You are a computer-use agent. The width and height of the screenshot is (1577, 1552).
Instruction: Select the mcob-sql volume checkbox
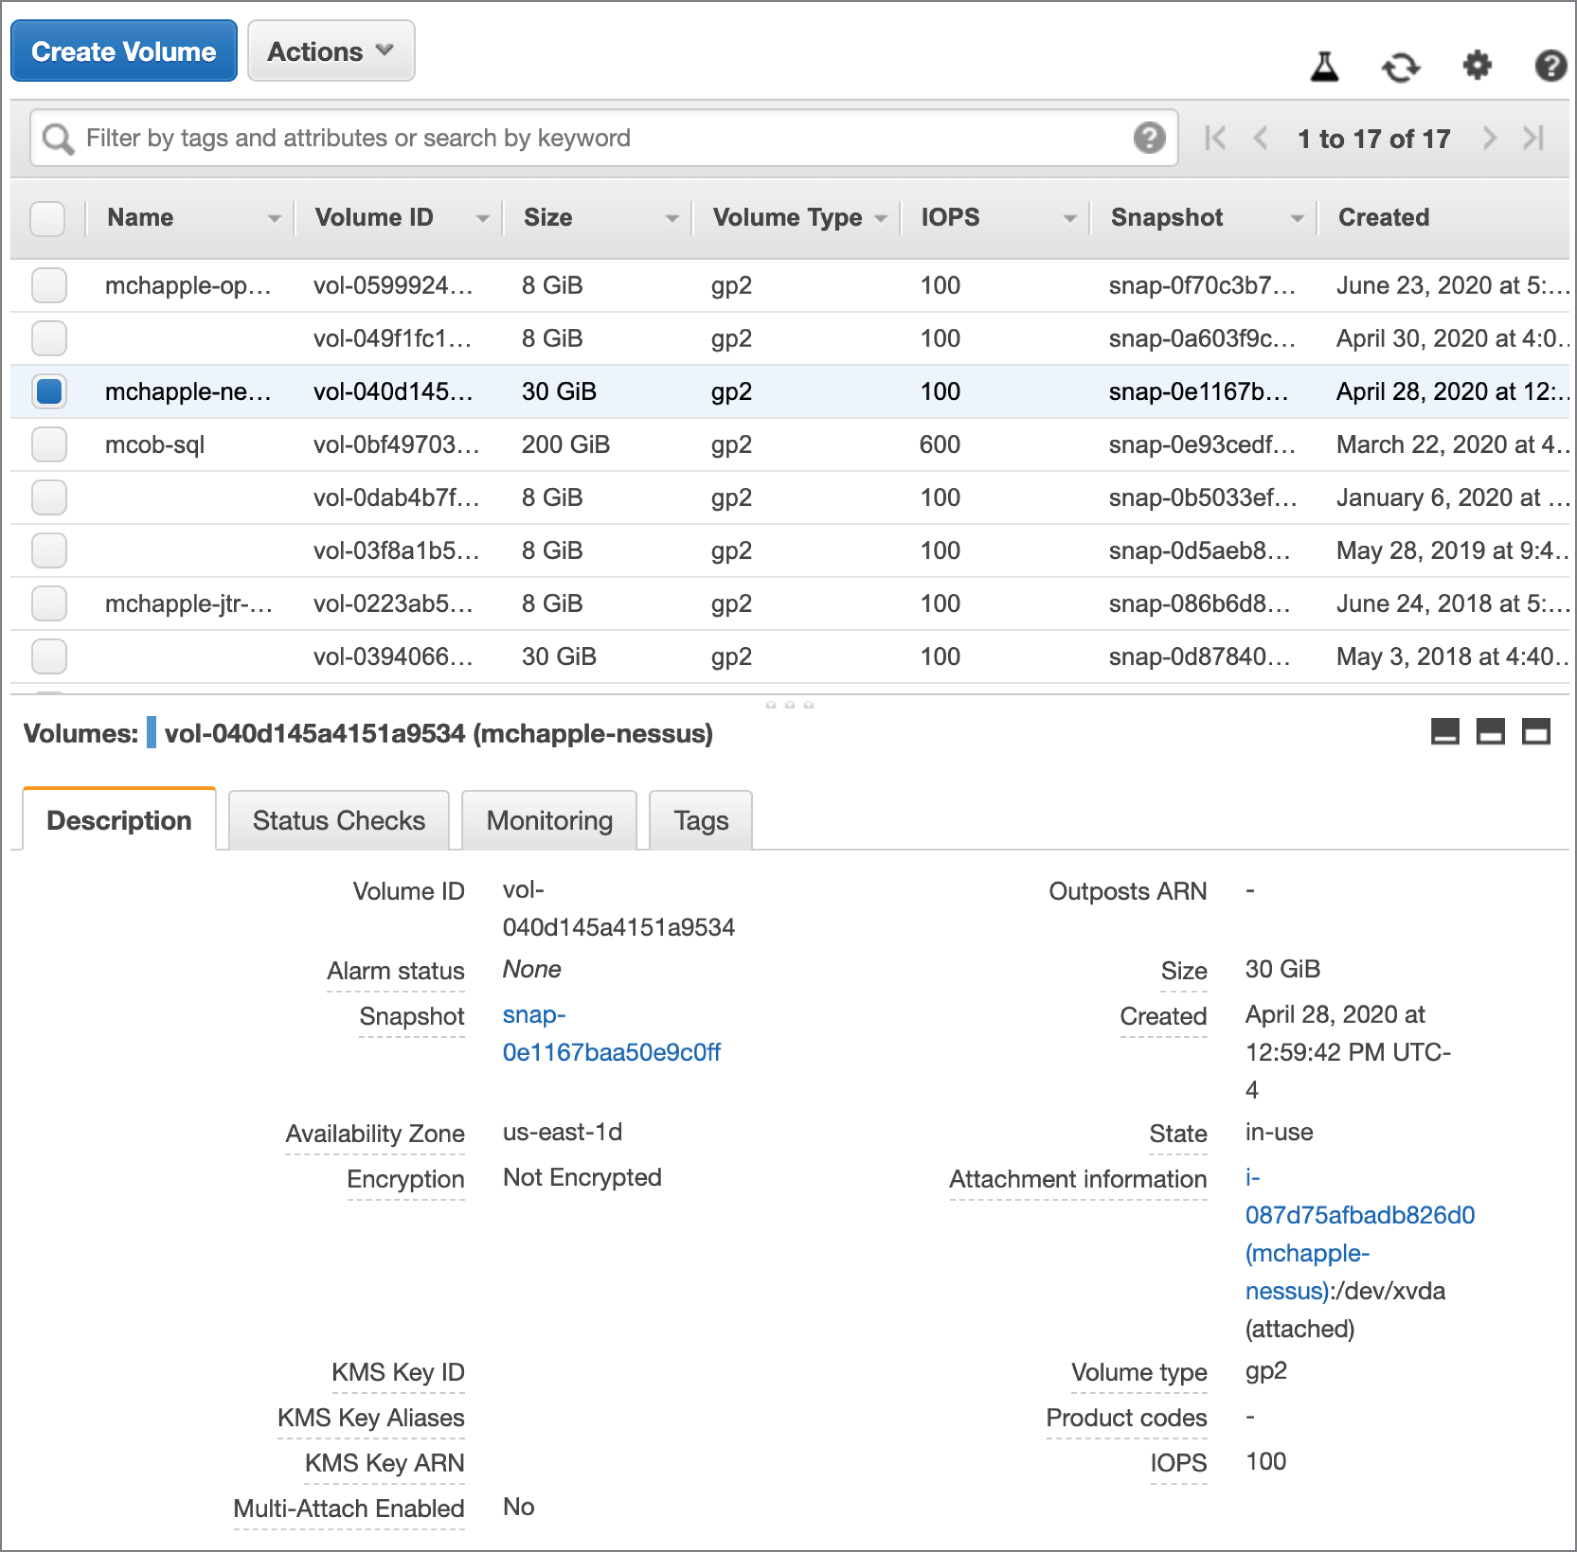coord(49,444)
